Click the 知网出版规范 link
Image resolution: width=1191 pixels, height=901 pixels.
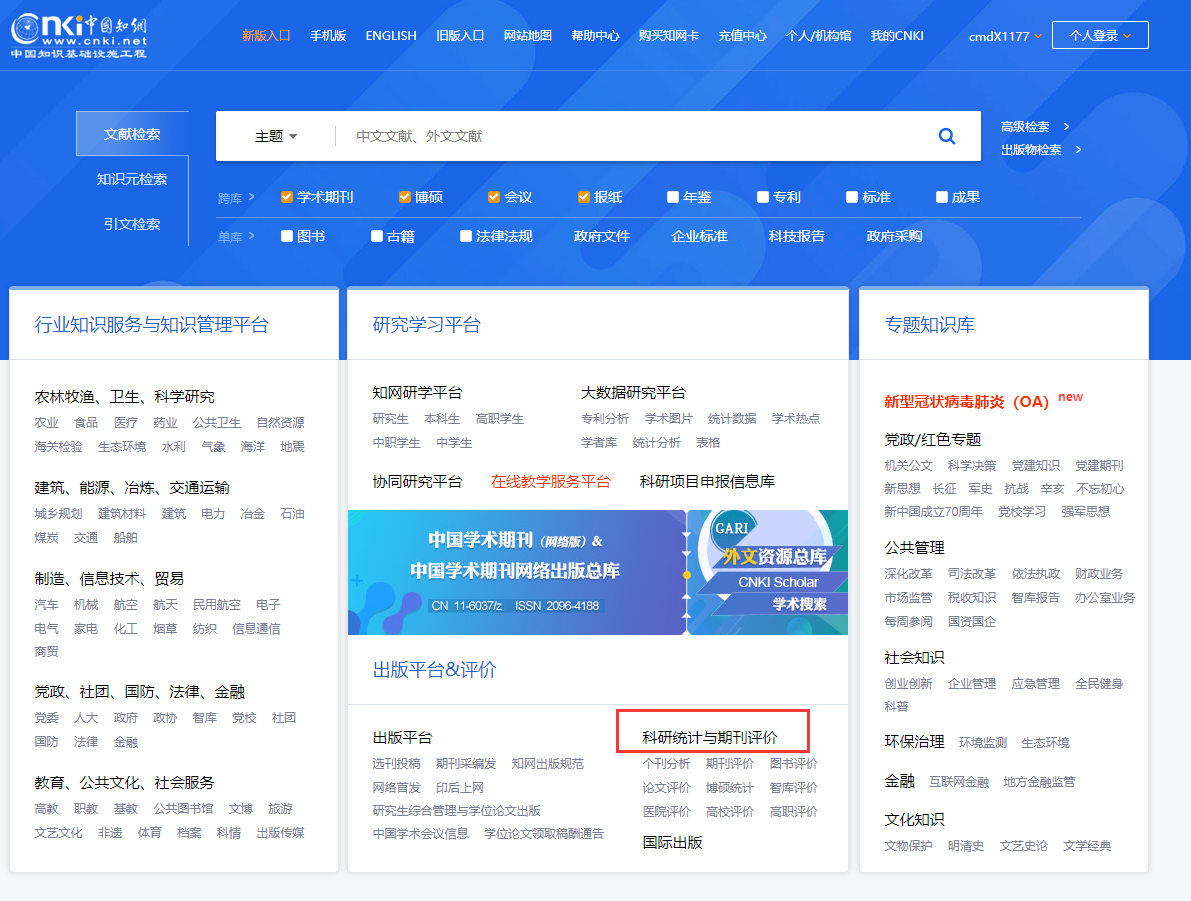pos(548,763)
